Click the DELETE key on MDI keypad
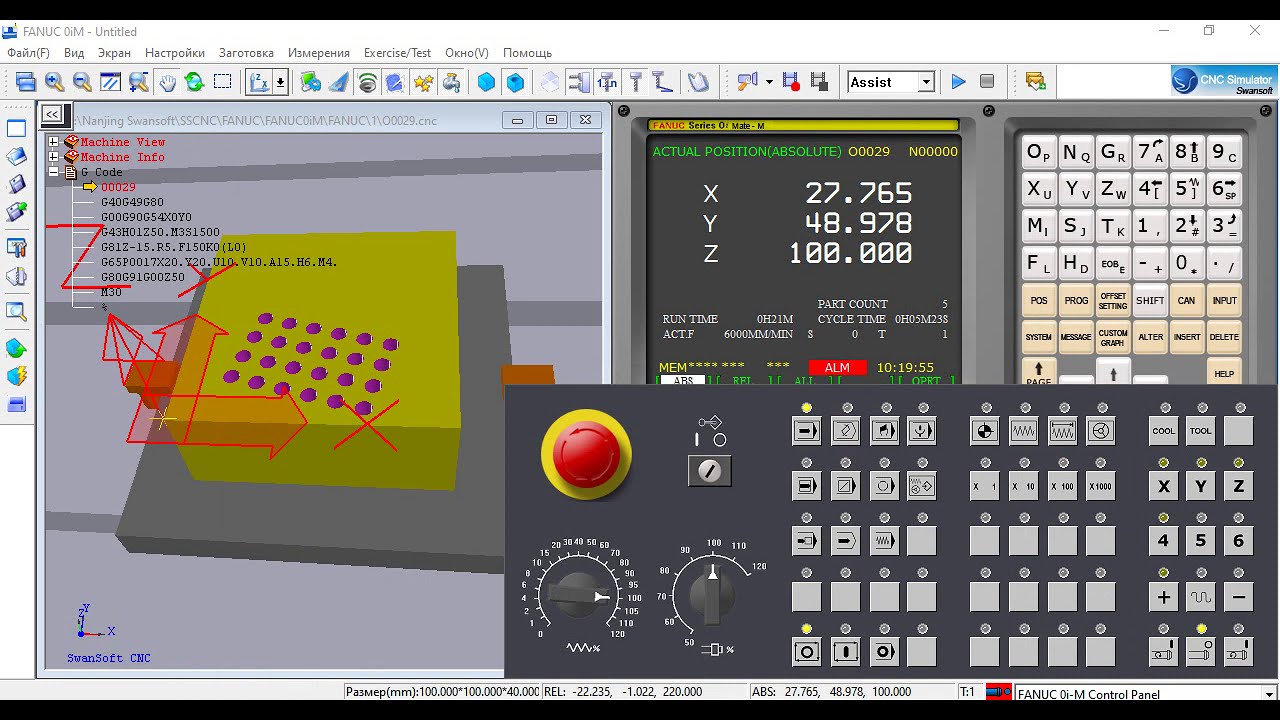Viewport: 1280px width, 720px height. click(x=1224, y=338)
